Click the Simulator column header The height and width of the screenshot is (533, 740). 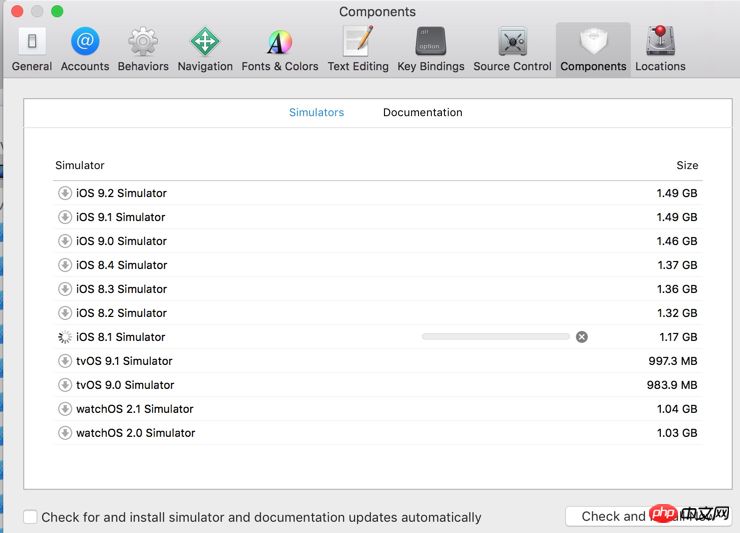coord(80,165)
